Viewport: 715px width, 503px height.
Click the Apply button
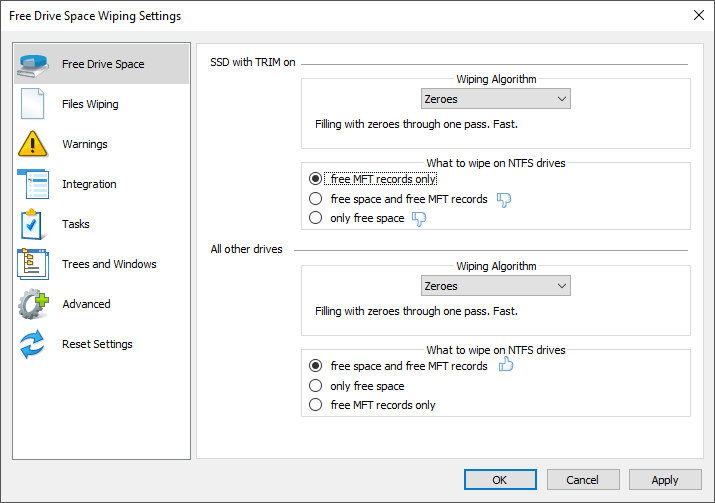point(665,480)
